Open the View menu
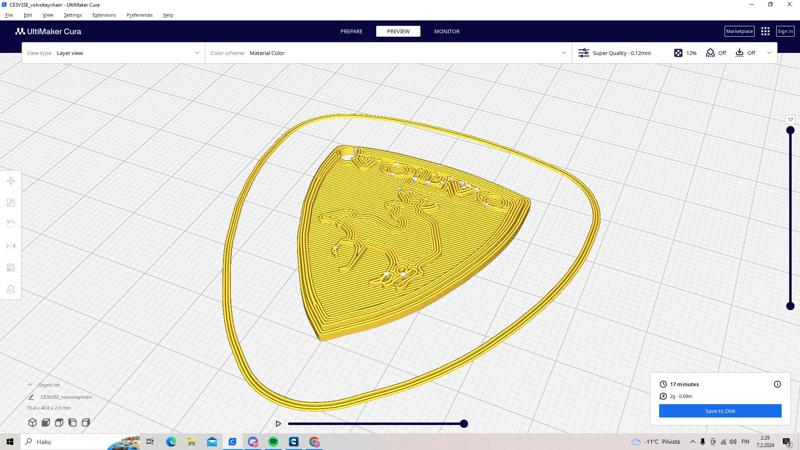The width and height of the screenshot is (800, 450). point(47,15)
